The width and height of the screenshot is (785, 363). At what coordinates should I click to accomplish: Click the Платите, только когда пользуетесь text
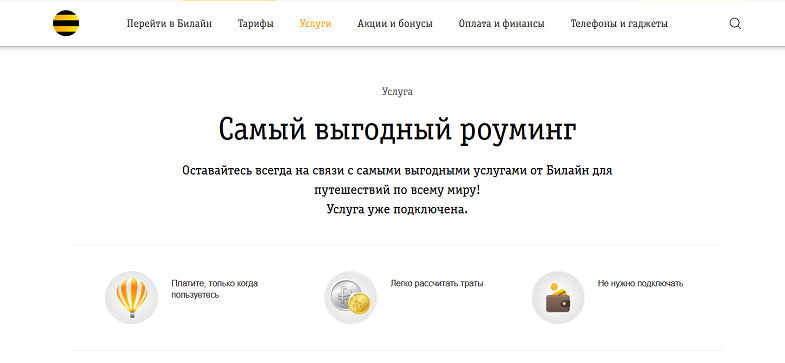tap(215, 289)
